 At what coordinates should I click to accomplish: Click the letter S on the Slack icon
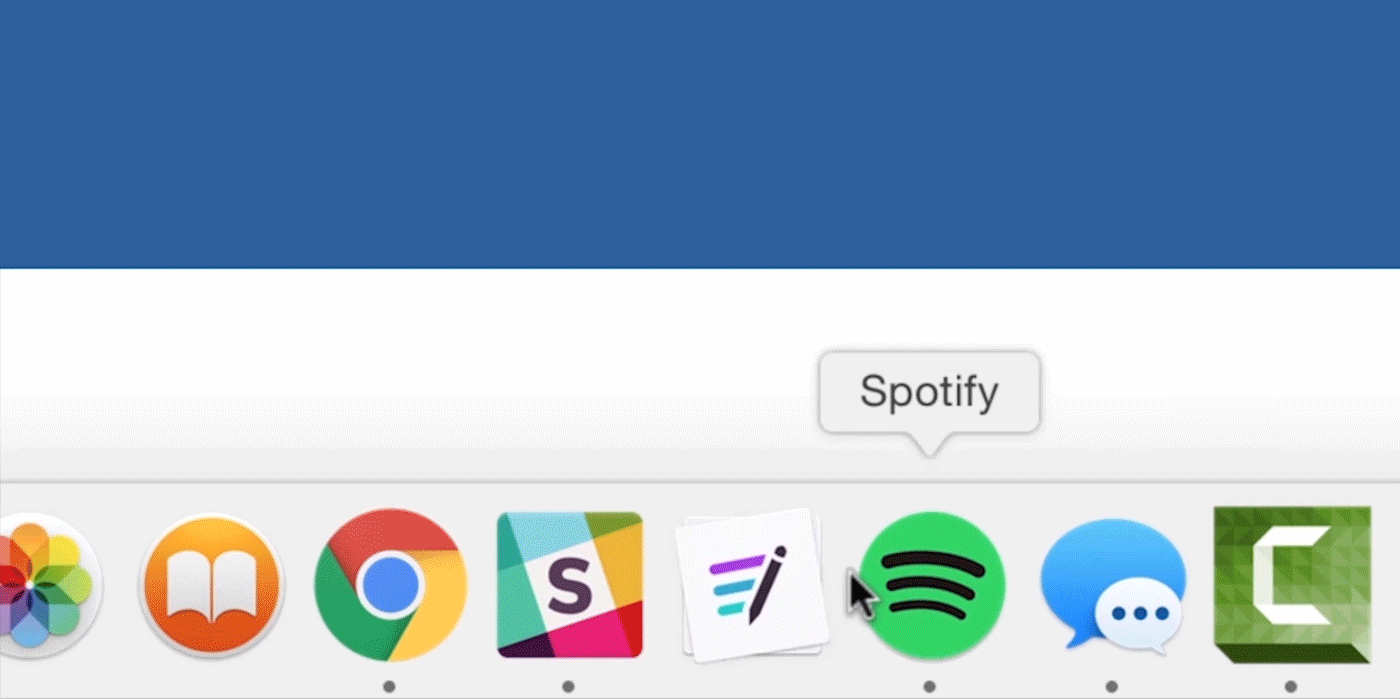click(x=568, y=585)
